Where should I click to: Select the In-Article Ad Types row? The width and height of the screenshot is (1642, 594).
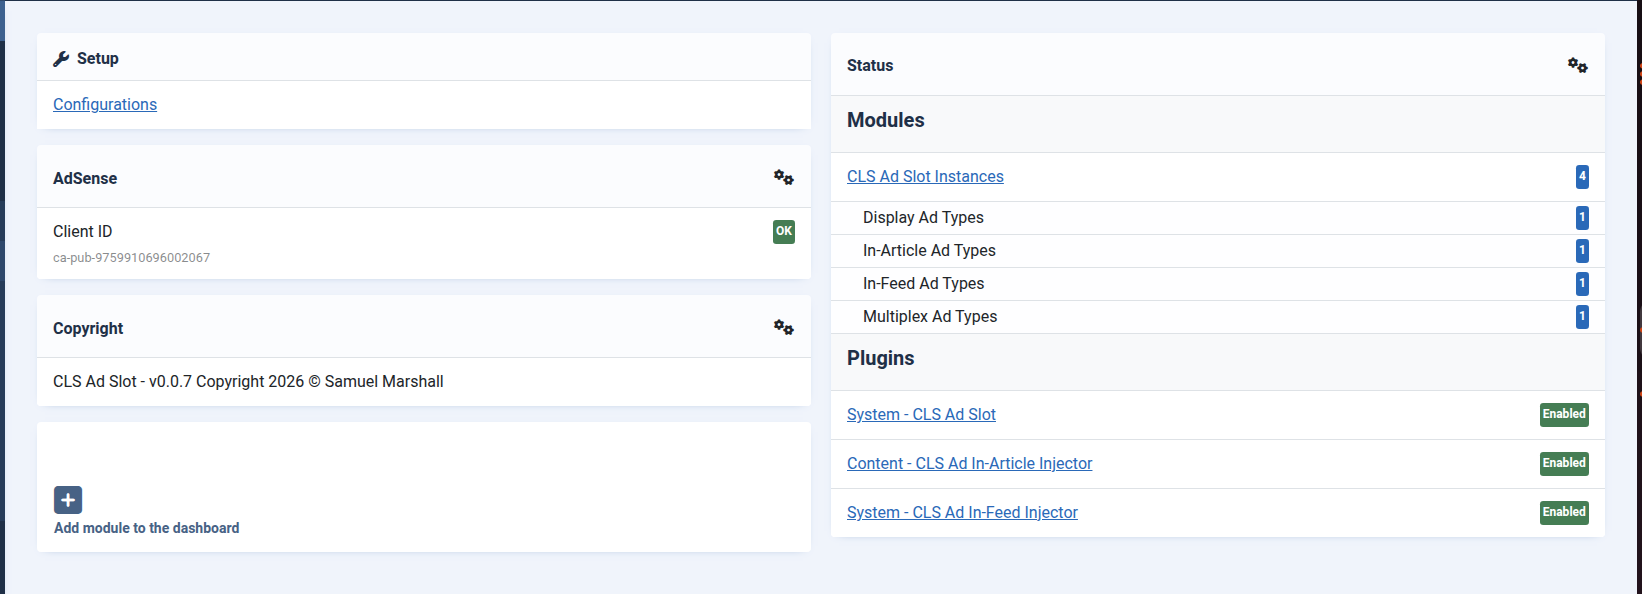click(929, 250)
